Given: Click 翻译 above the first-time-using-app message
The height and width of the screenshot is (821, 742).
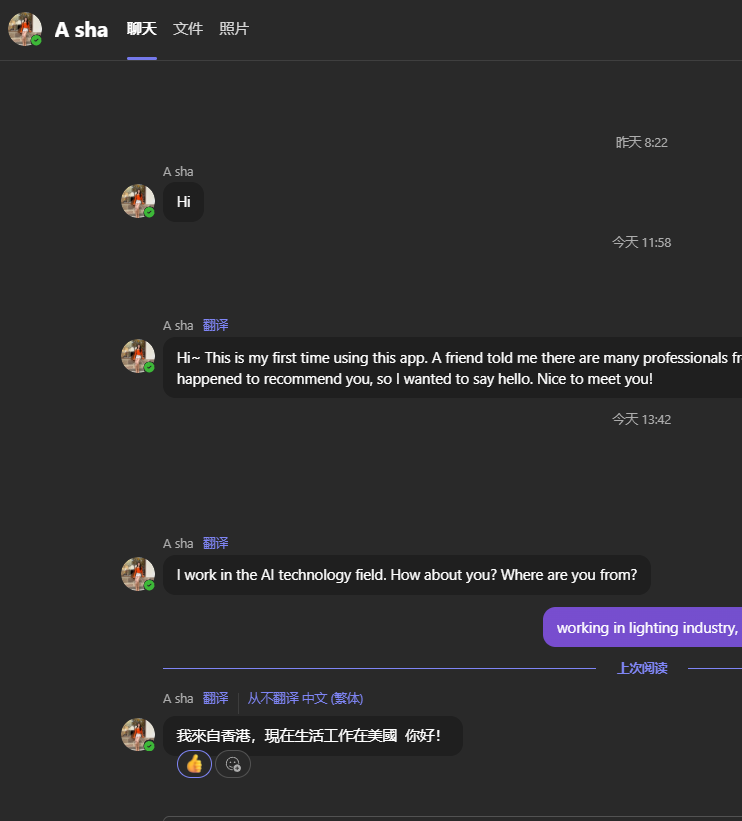Looking at the screenshot, I should coord(216,325).
